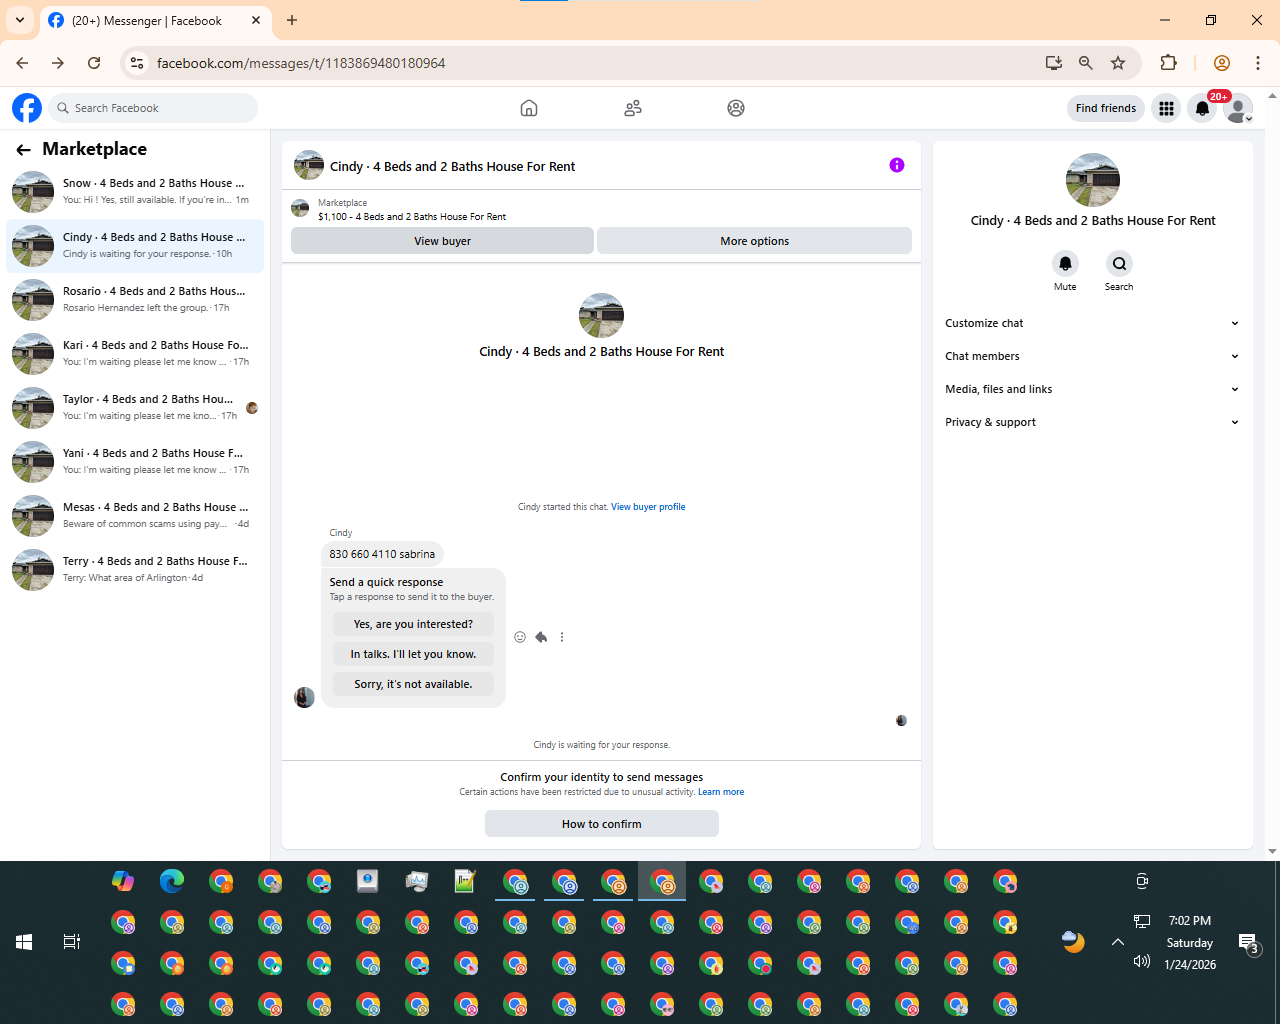This screenshot has width=1280, height=1024.
Task: Reload the page with refresh icon
Action: click(x=94, y=63)
